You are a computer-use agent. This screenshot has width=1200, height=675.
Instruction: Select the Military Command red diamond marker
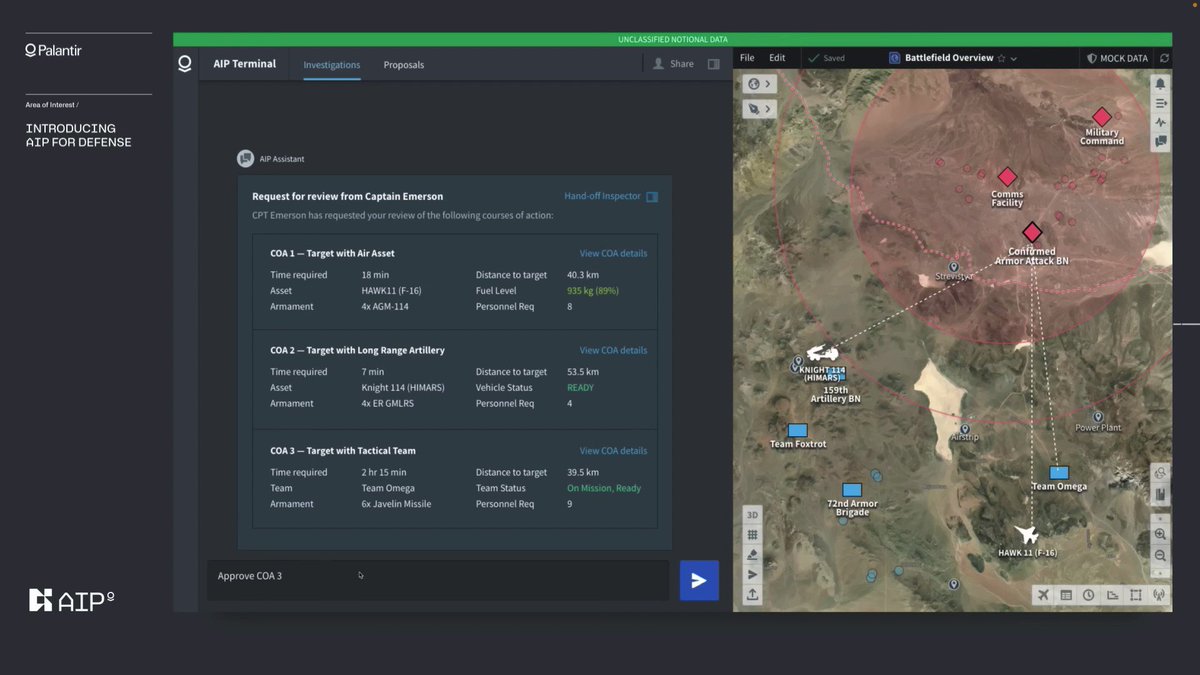[x=1101, y=117]
